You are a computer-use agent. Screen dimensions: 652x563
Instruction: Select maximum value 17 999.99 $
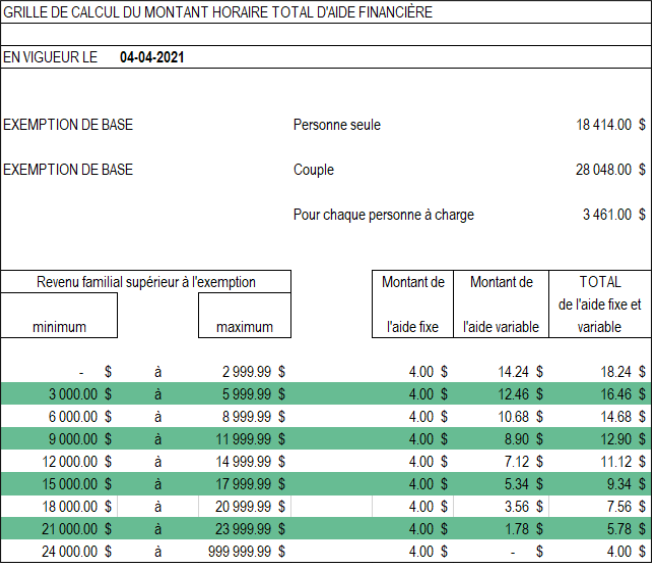(250, 484)
